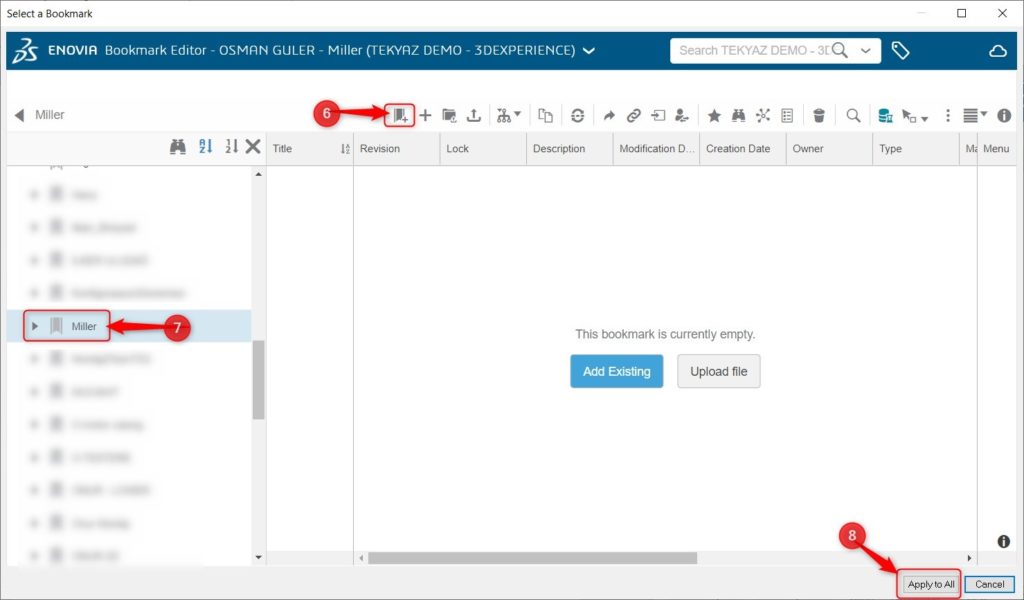Click the tree panel scroll up arrow
Screen dimensions: 1024x600
point(259,174)
